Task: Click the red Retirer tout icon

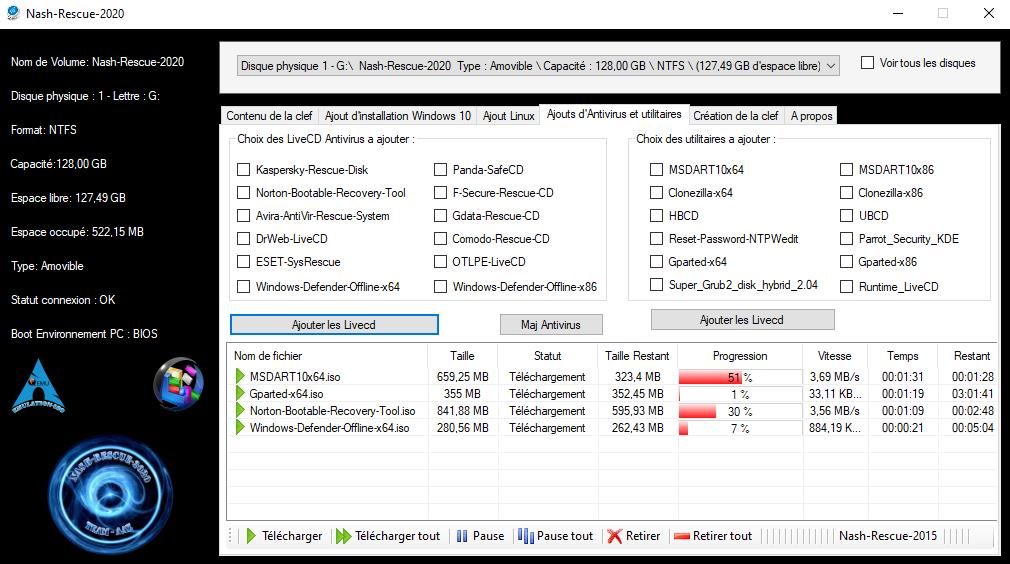Action: coord(681,536)
